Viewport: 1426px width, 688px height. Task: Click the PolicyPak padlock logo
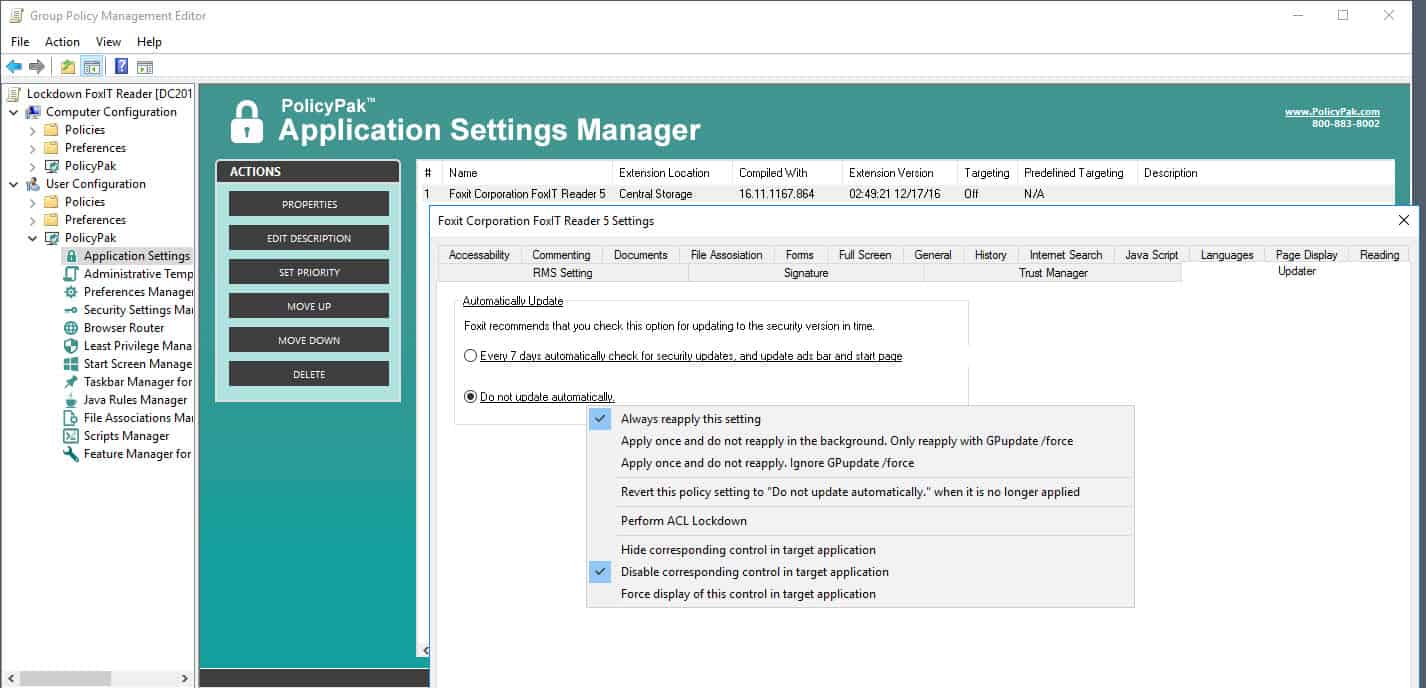(246, 120)
